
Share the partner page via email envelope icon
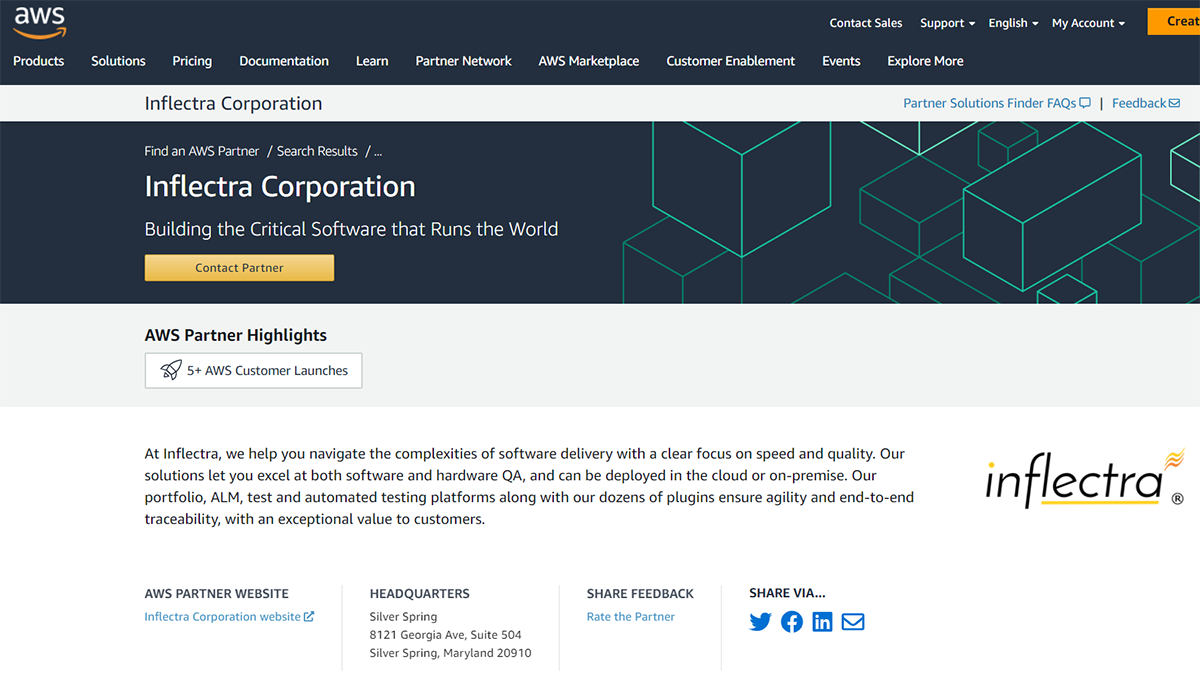[852, 621]
